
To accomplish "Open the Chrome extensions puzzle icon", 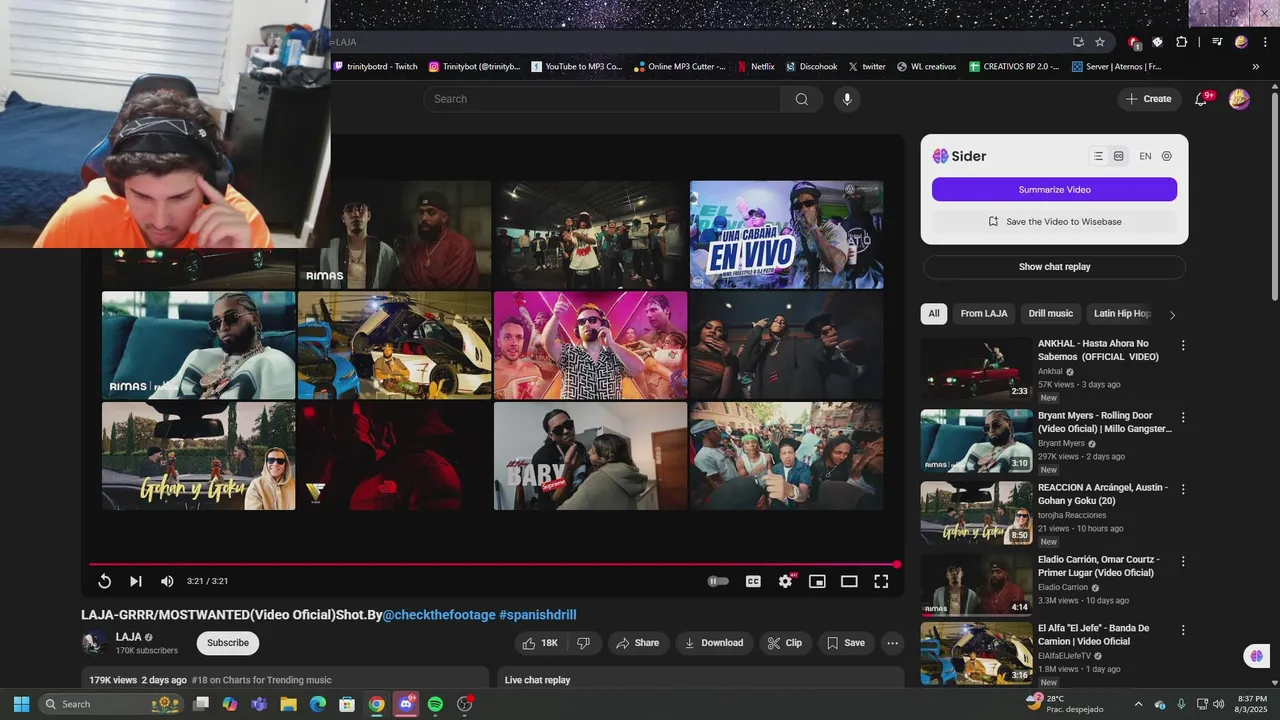I will click(x=1181, y=42).
